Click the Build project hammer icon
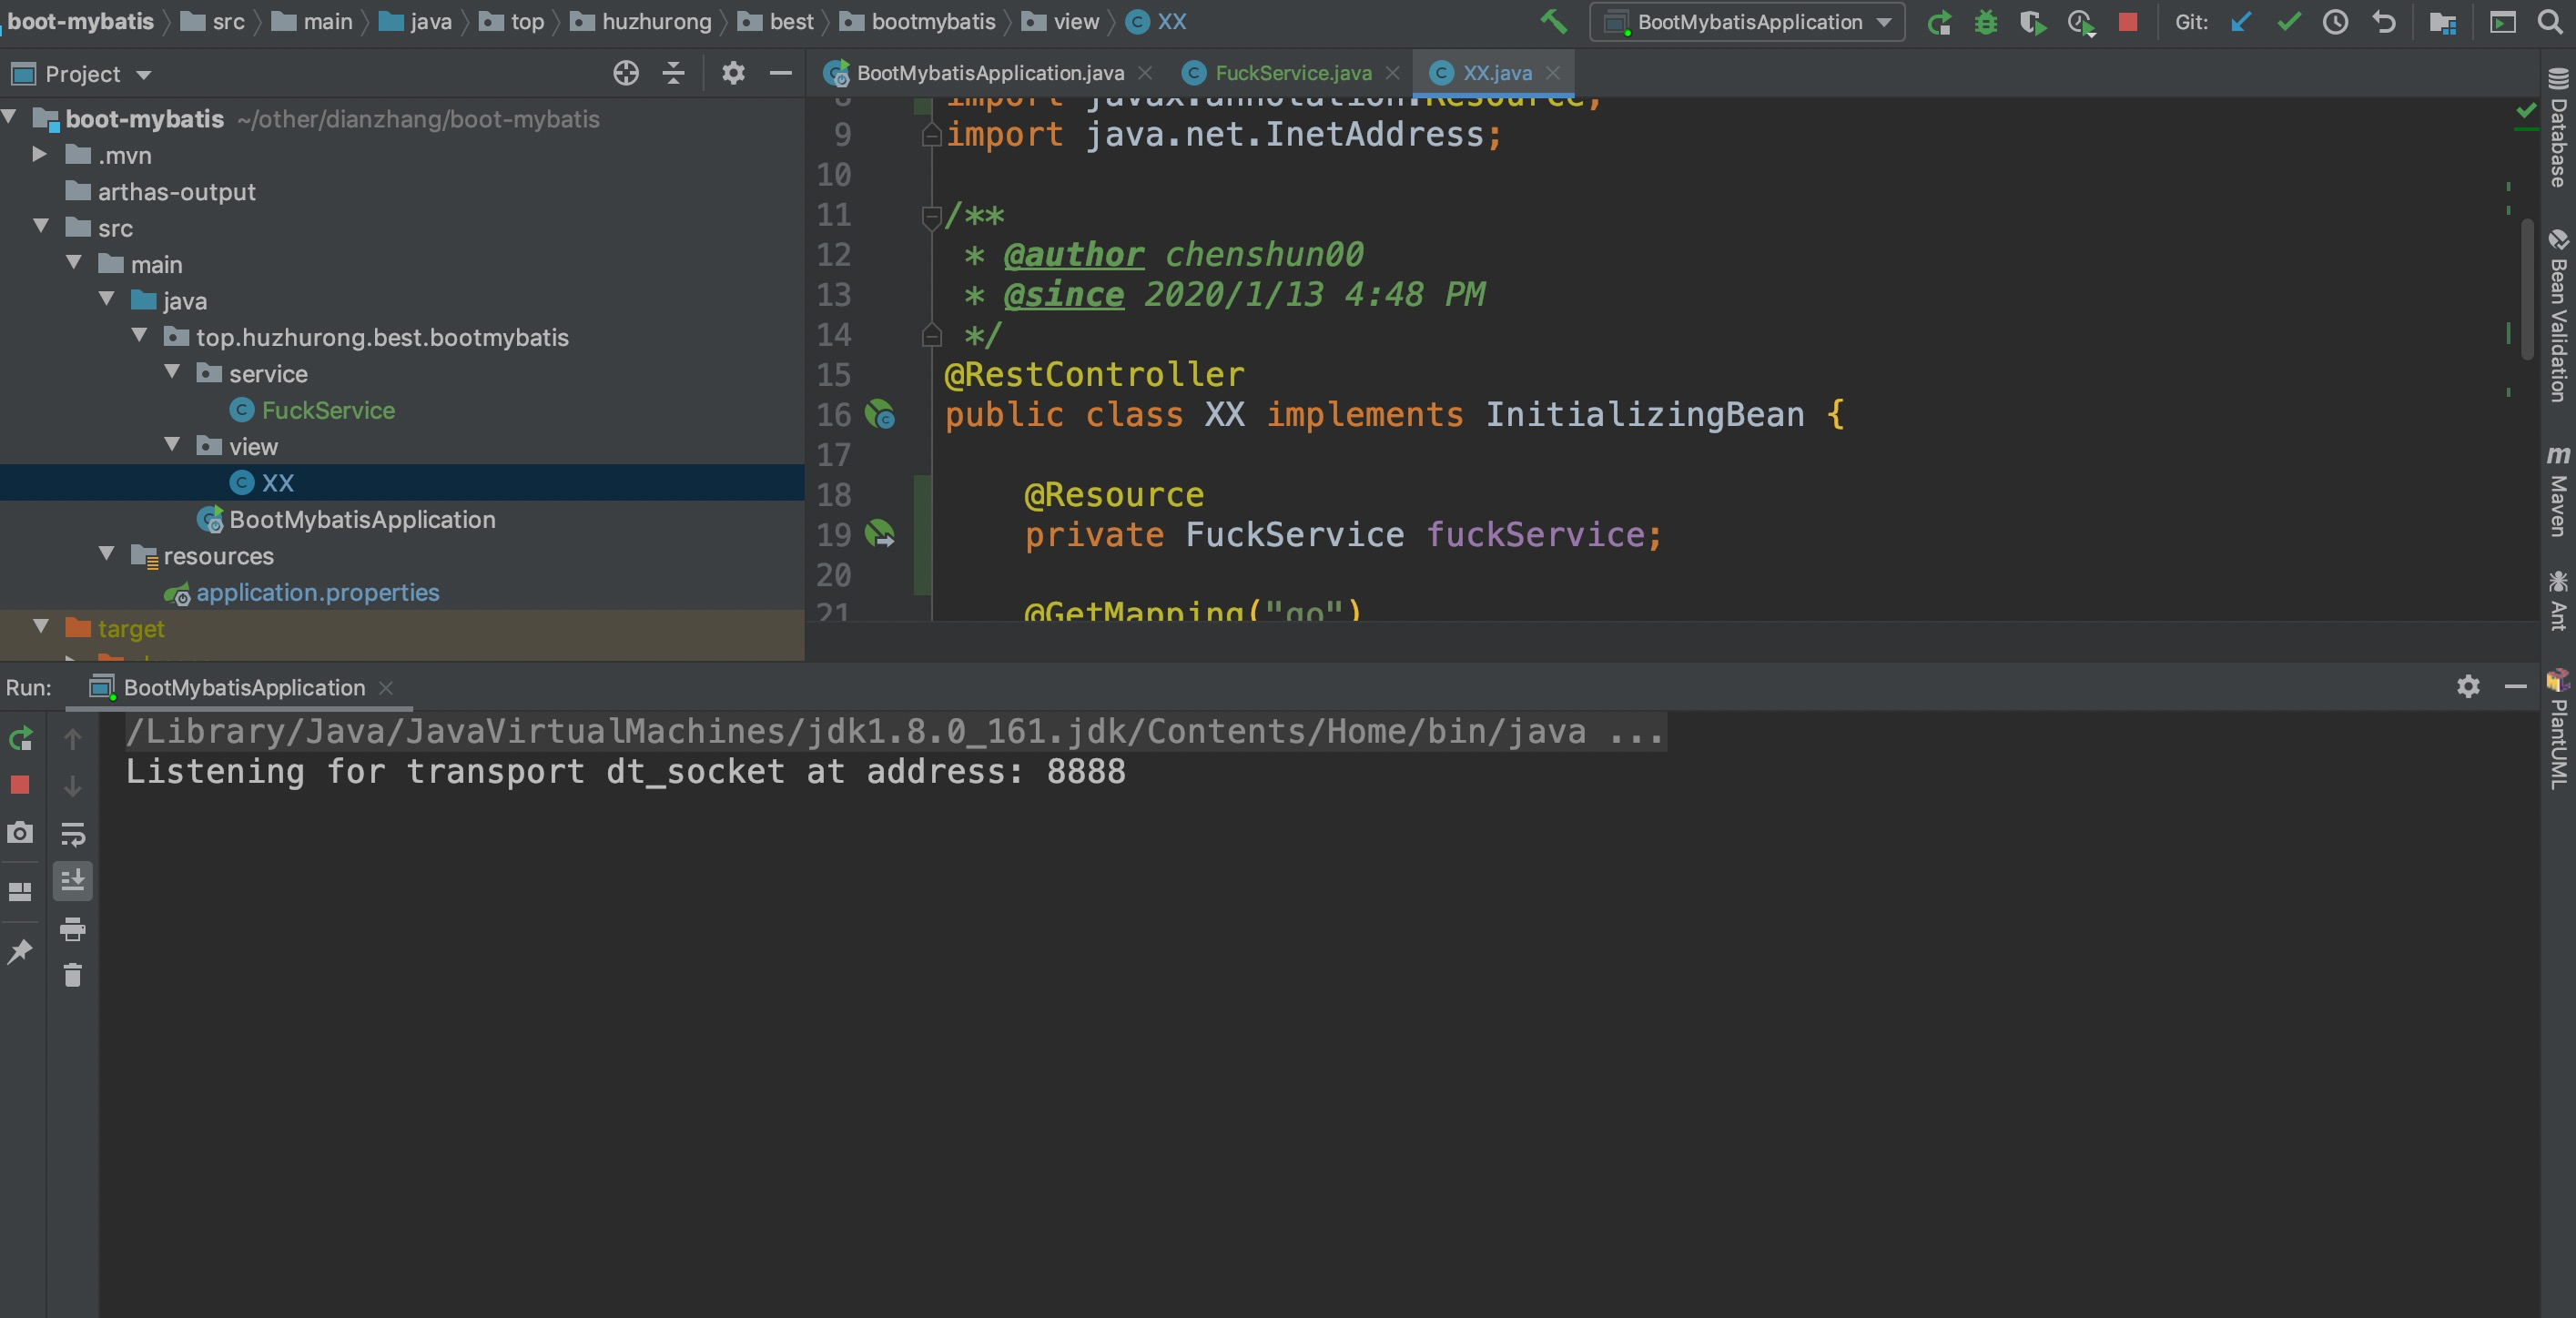The image size is (2576, 1318). point(1553,22)
